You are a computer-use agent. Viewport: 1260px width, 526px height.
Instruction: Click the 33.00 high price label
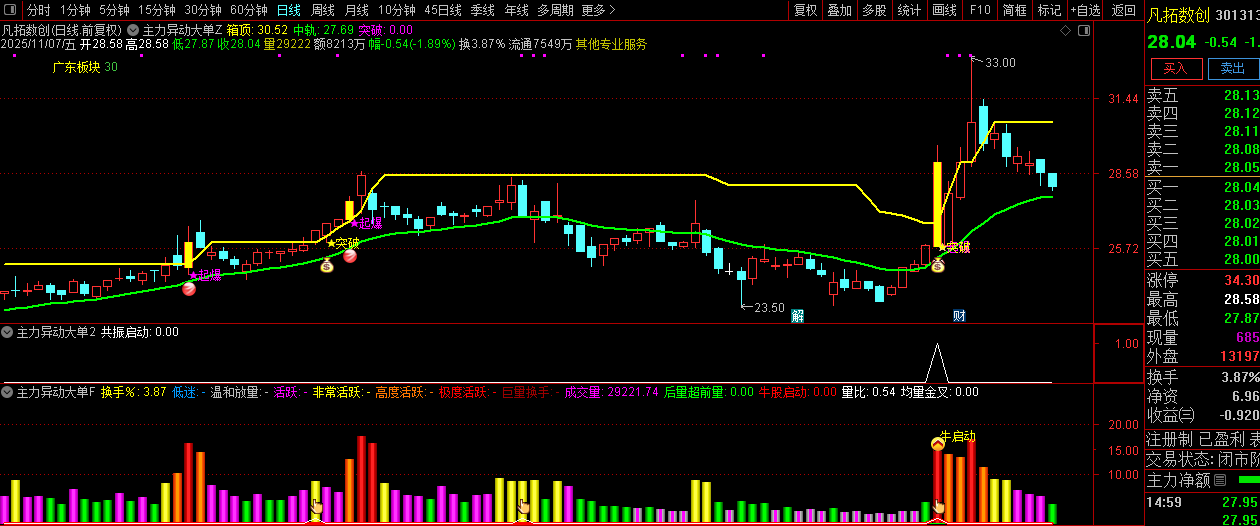tap(1000, 62)
